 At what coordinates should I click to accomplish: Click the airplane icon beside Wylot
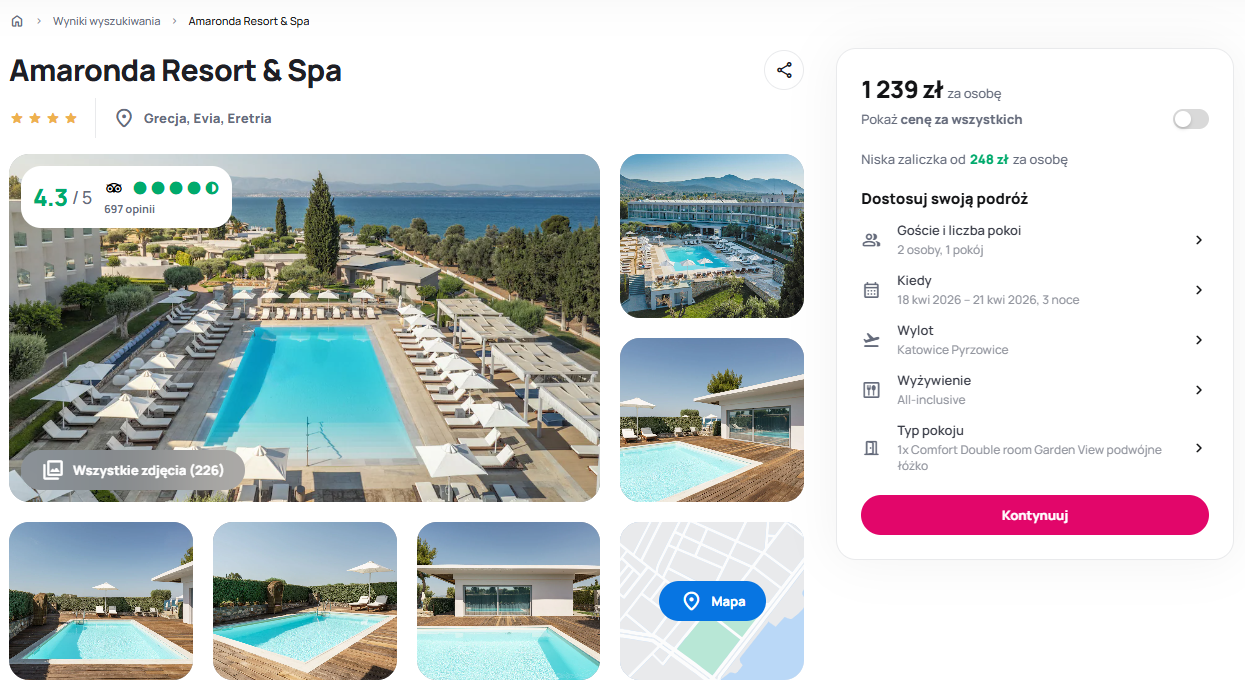pyautogui.click(x=871, y=340)
